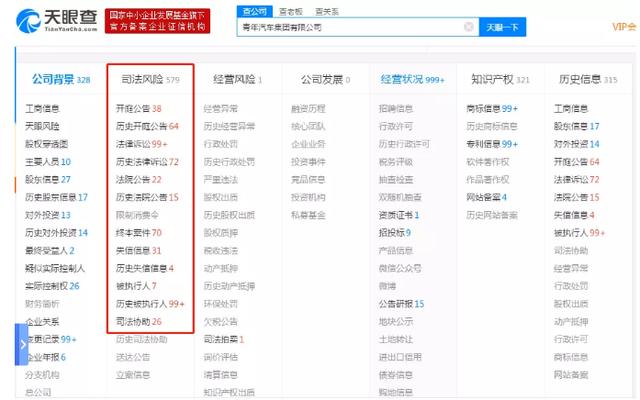
Task: Open 司法拍卖 1 under 经营风险
Action: click(x=224, y=339)
